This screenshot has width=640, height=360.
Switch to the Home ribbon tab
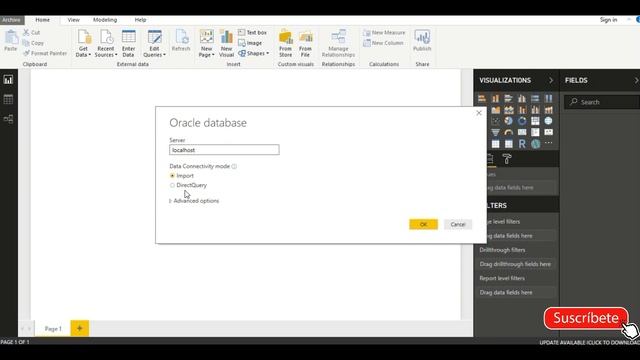pos(42,20)
